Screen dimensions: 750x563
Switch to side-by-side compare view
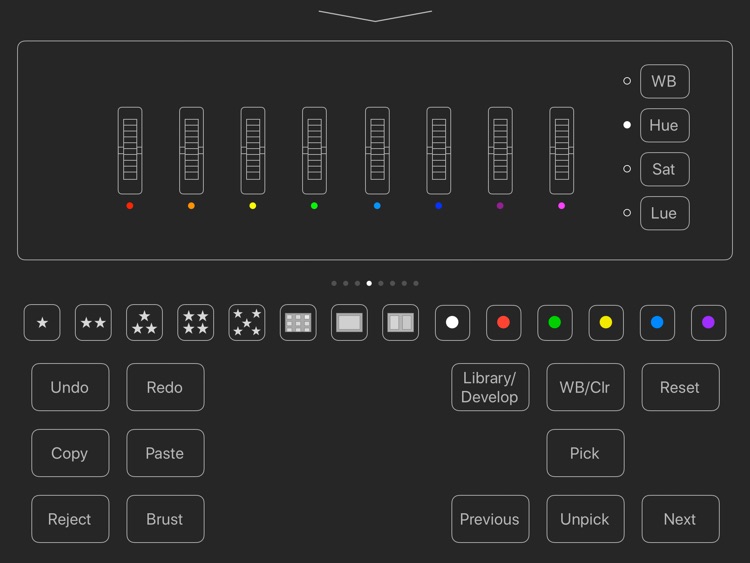(400, 322)
